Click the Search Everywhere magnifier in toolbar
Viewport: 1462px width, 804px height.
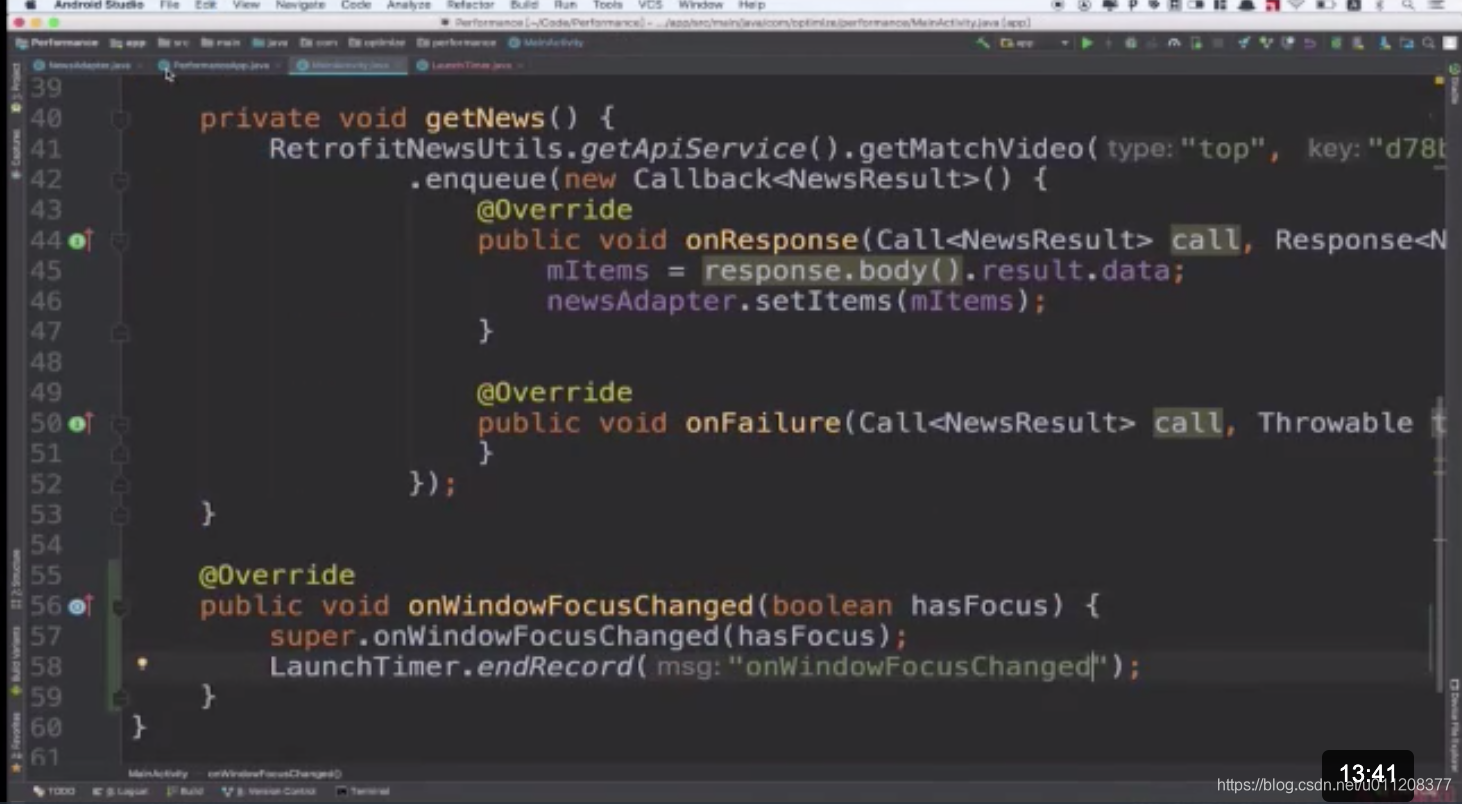[x=1429, y=43]
